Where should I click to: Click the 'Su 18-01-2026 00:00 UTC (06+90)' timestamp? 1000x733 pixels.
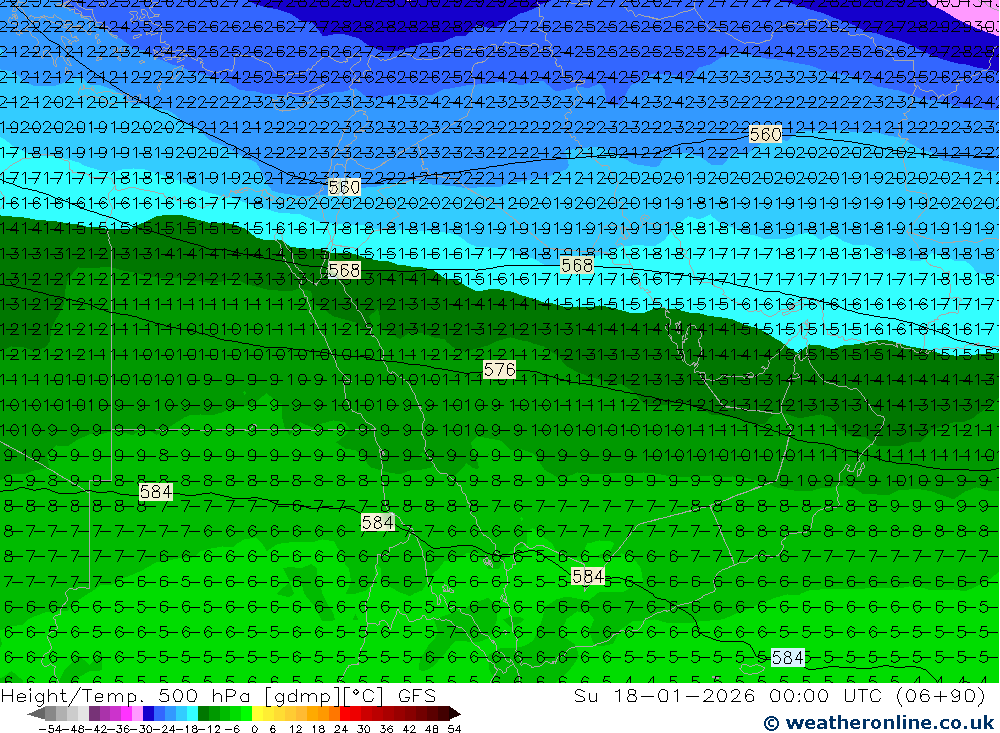click(x=780, y=696)
